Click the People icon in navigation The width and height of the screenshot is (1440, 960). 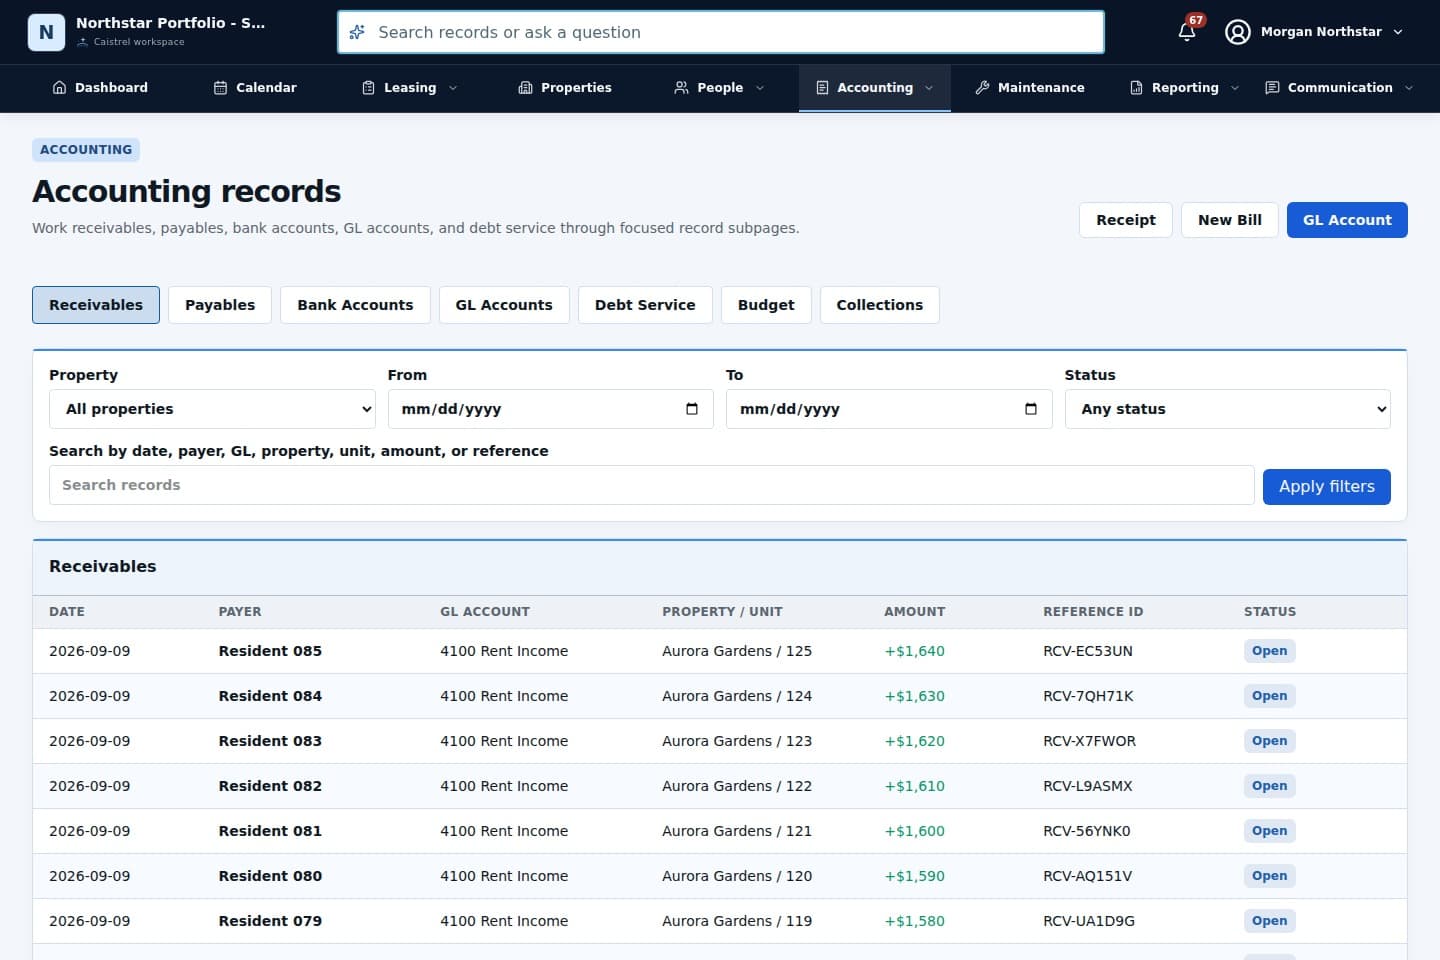681,88
